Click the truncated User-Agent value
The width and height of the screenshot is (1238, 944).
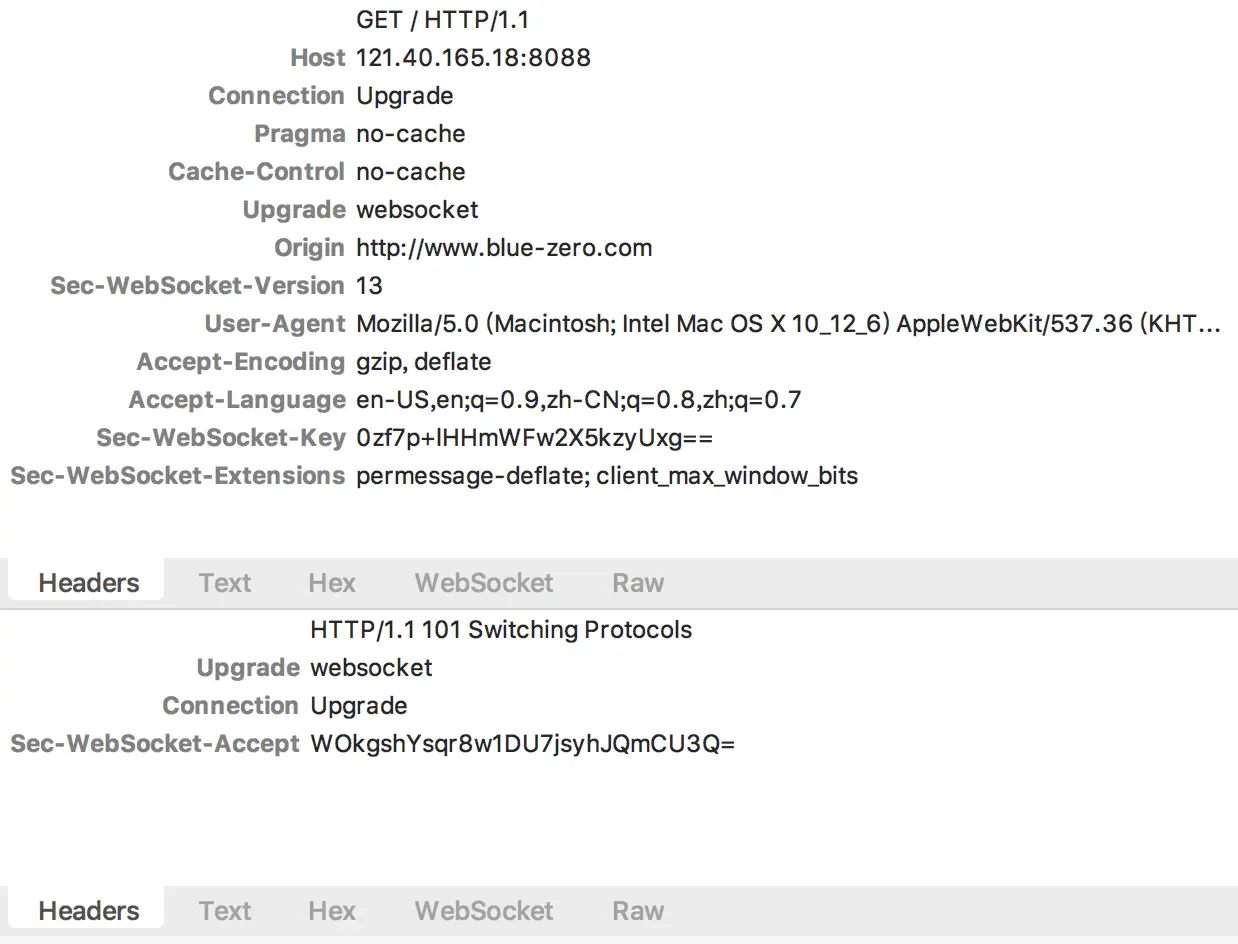click(x=788, y=324)
